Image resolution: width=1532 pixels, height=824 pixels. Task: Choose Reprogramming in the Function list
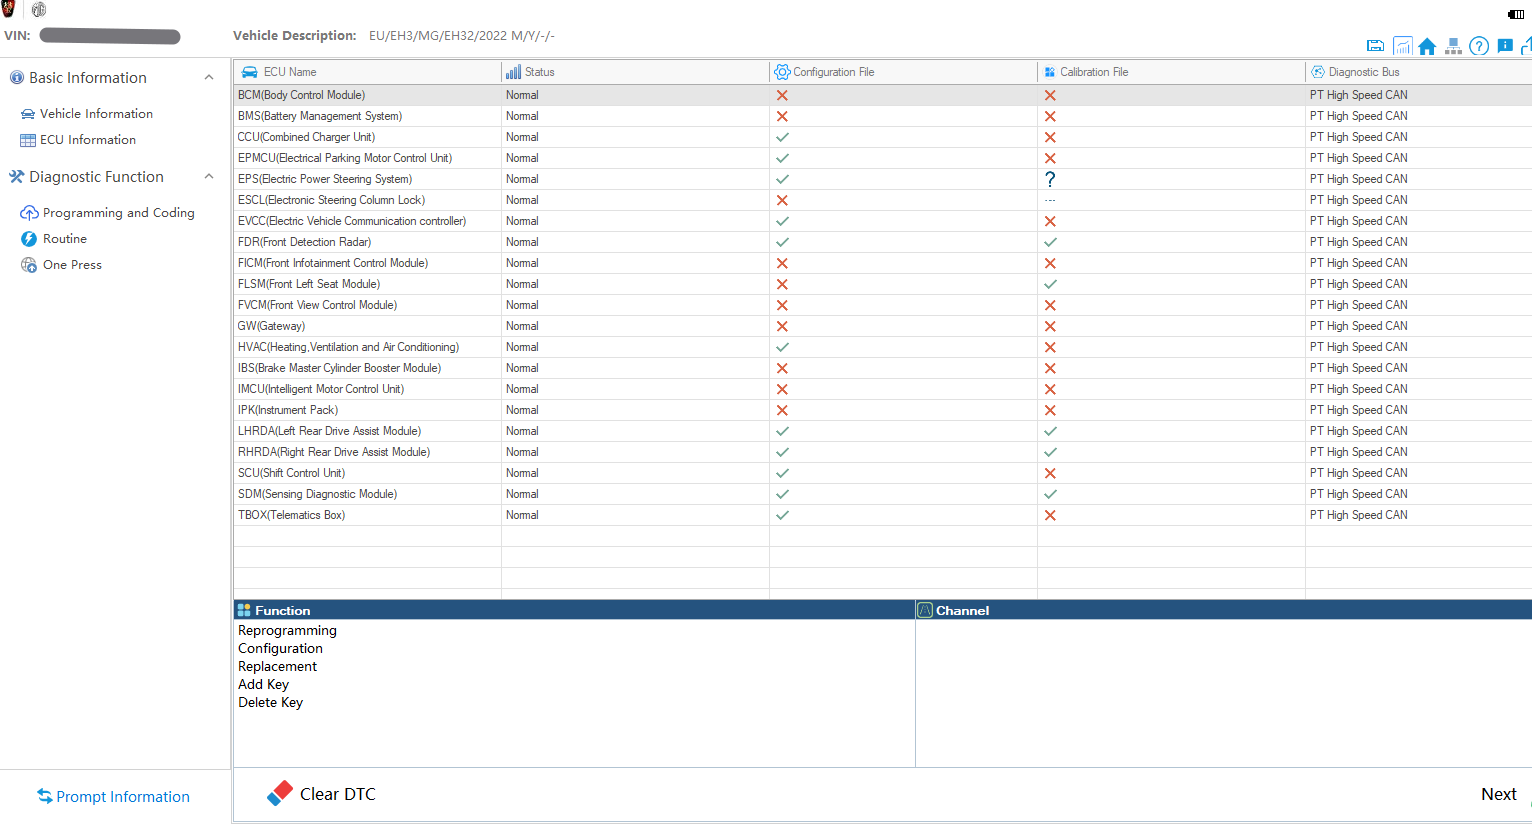[287, 631]
